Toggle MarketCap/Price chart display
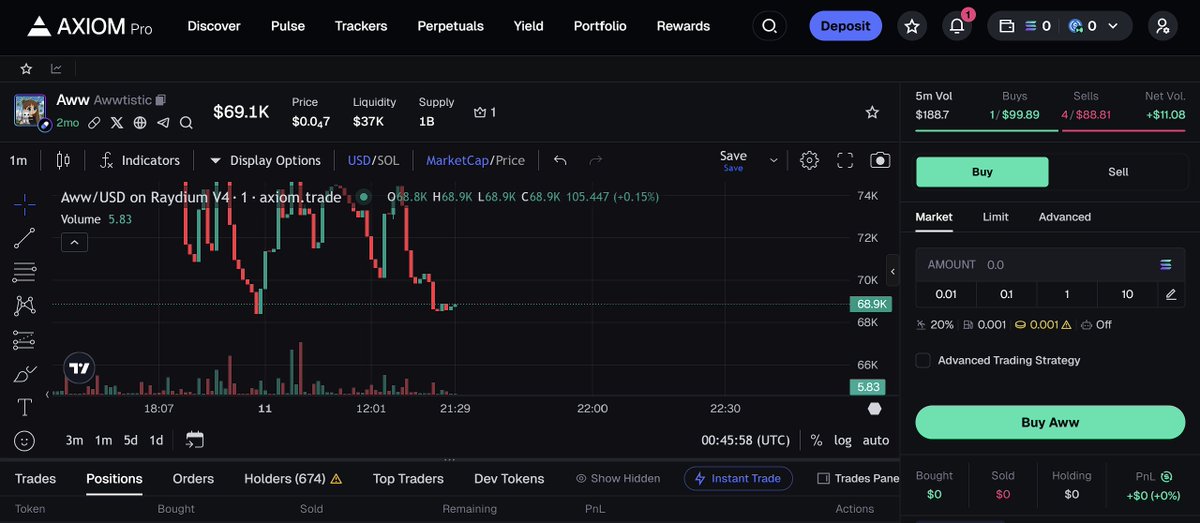The height and width of the screenshot is (523, 1200). (475, 160)
